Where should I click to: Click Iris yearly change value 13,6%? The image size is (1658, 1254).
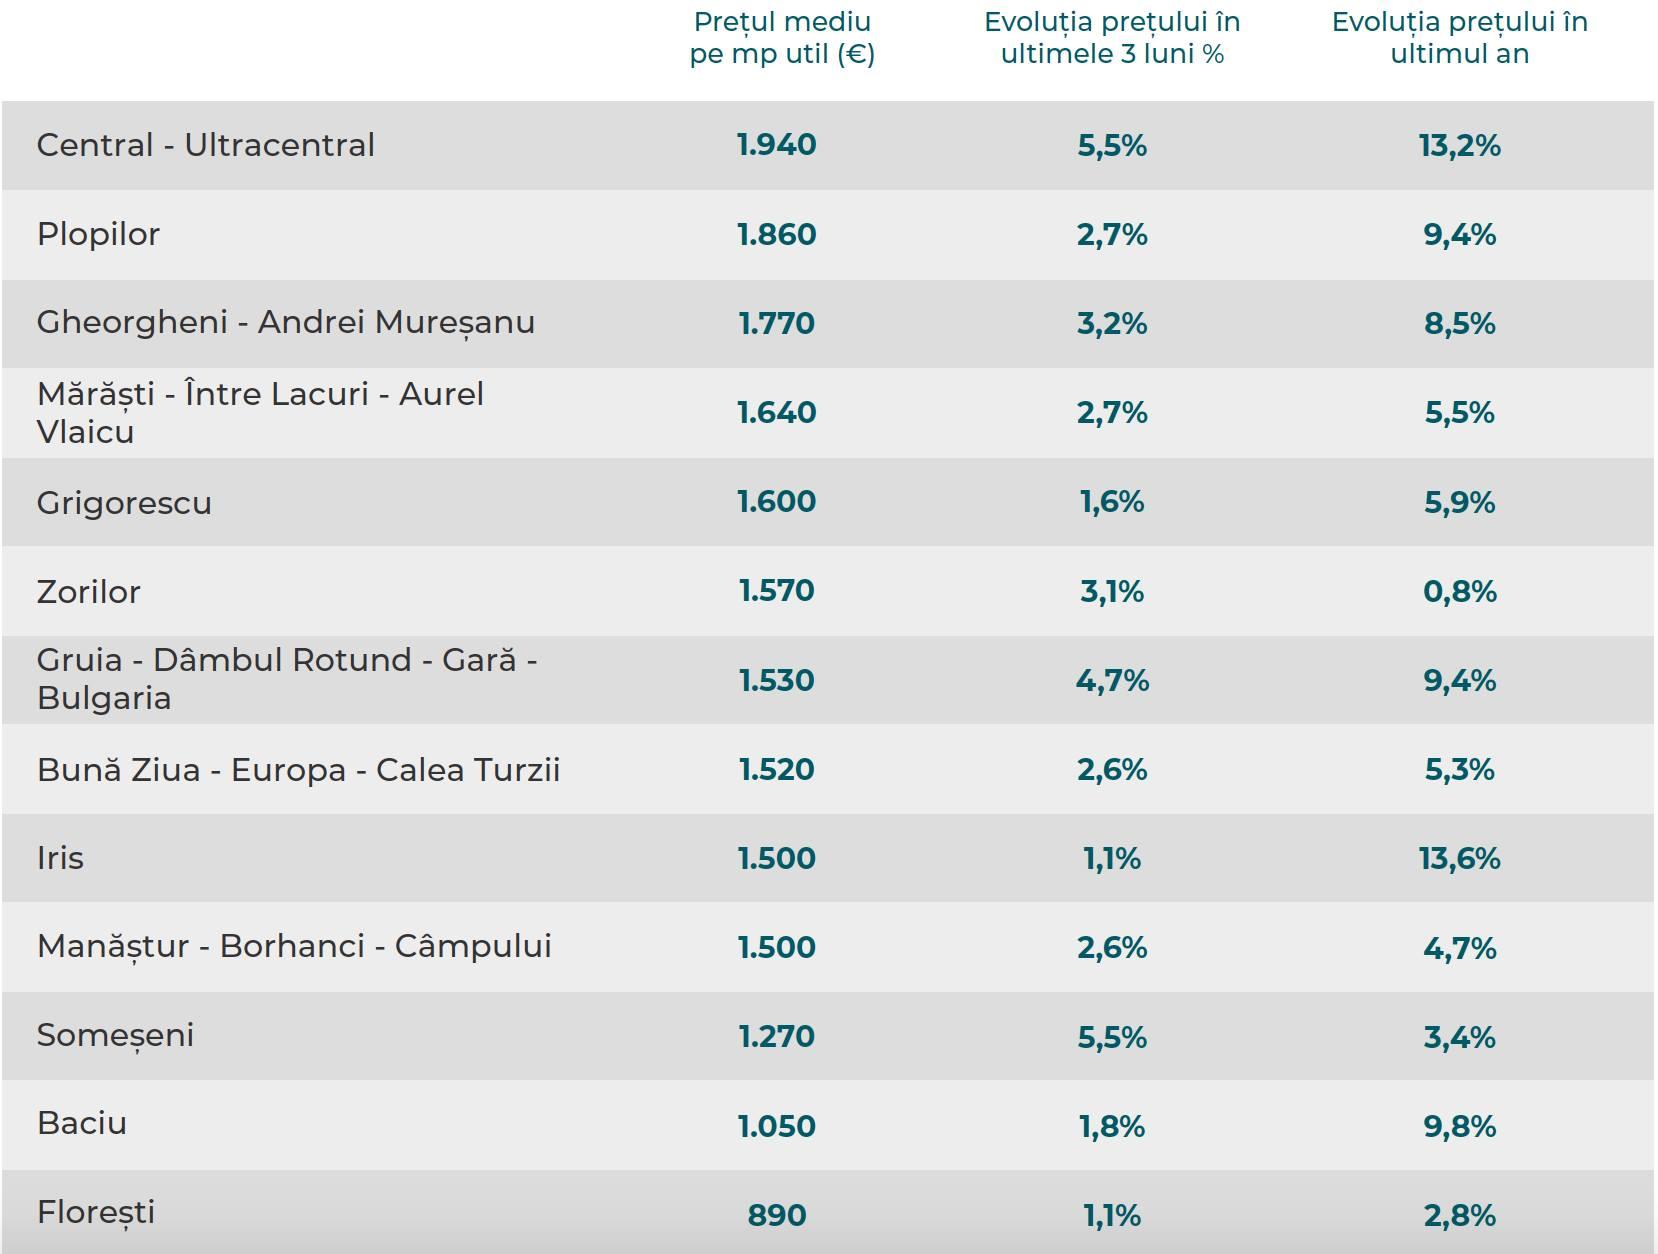point(1459,858)
